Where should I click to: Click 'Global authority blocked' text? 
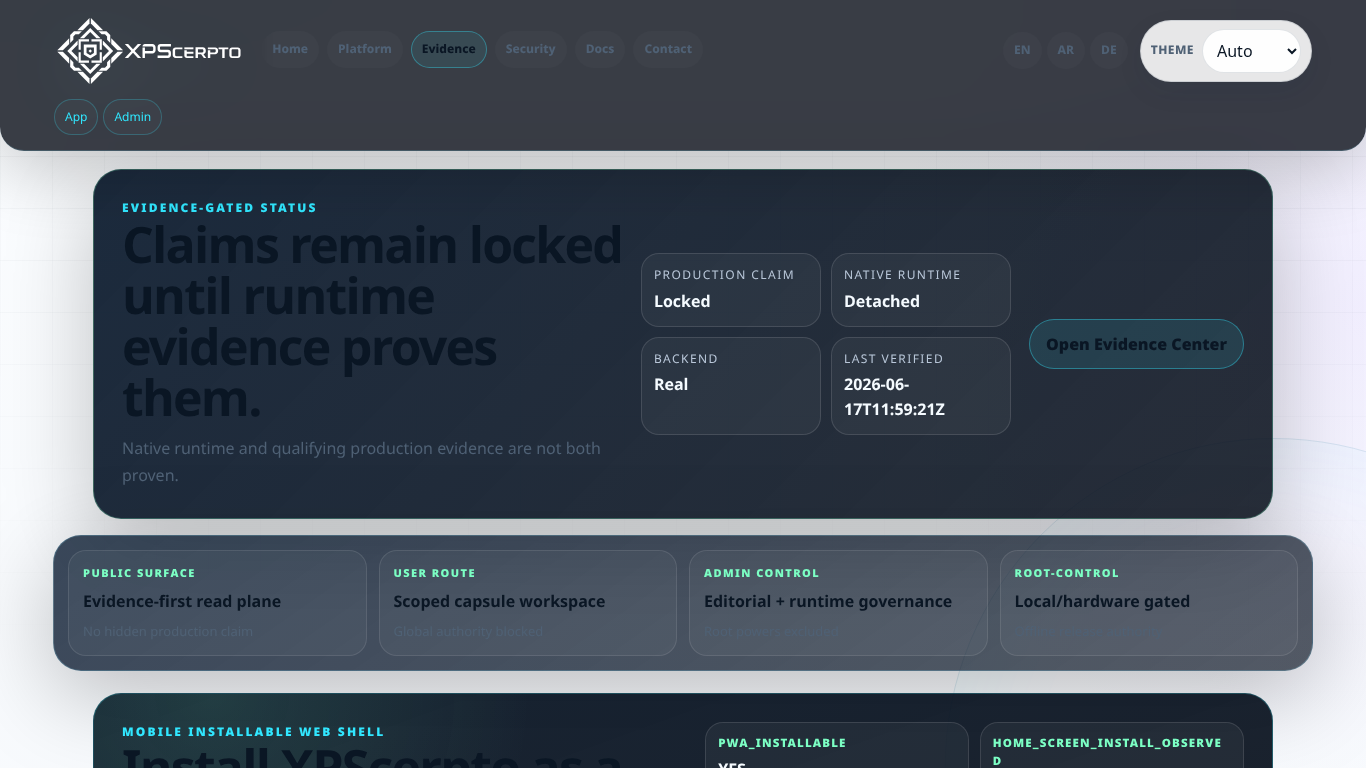[x=468, y=632]
